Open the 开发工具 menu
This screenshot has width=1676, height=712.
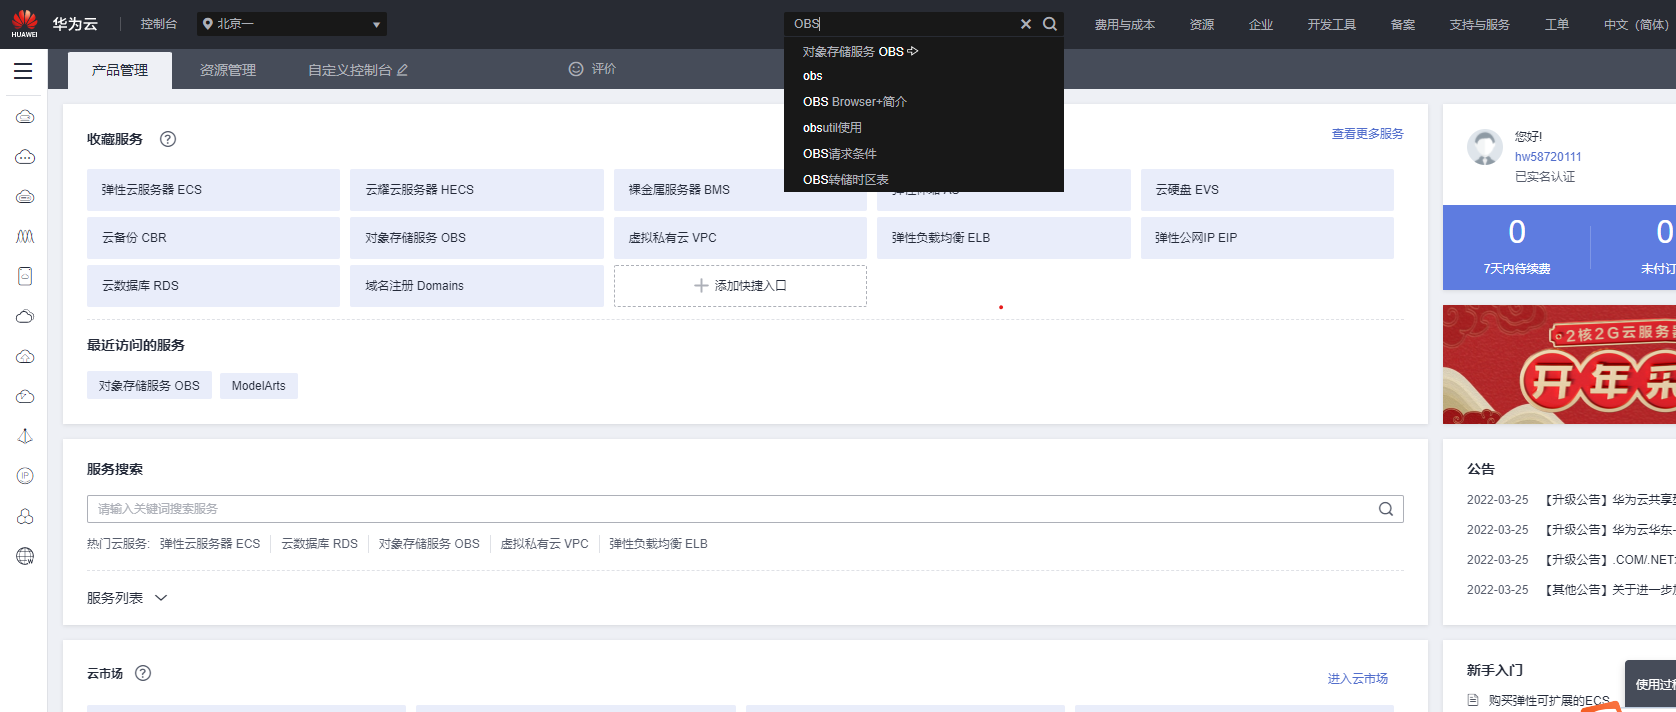(x=1332, y=24)
